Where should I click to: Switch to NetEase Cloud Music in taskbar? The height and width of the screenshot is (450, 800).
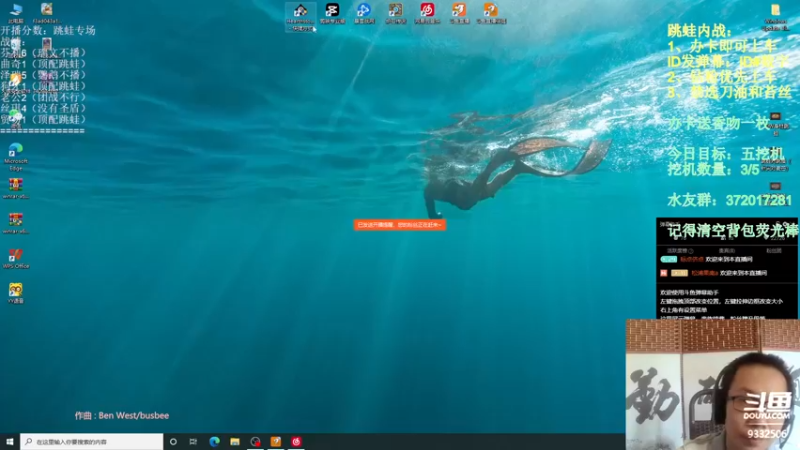(x=296, y=441)
